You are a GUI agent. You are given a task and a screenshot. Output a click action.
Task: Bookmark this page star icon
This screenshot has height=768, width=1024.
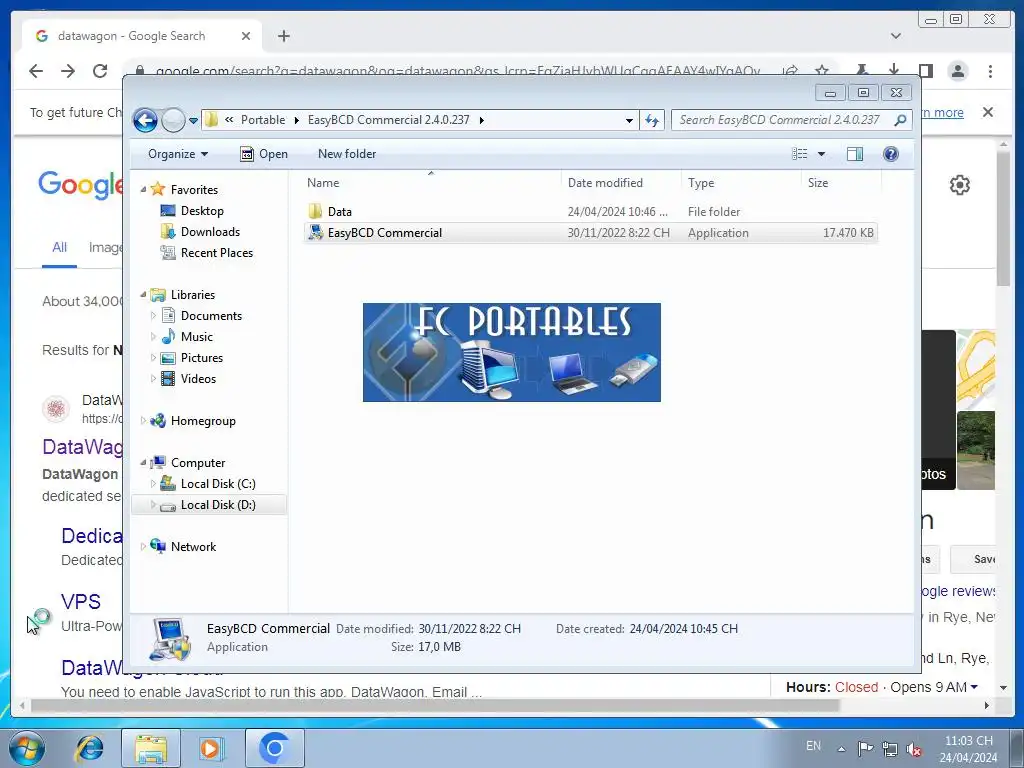[x=822, y=69]
